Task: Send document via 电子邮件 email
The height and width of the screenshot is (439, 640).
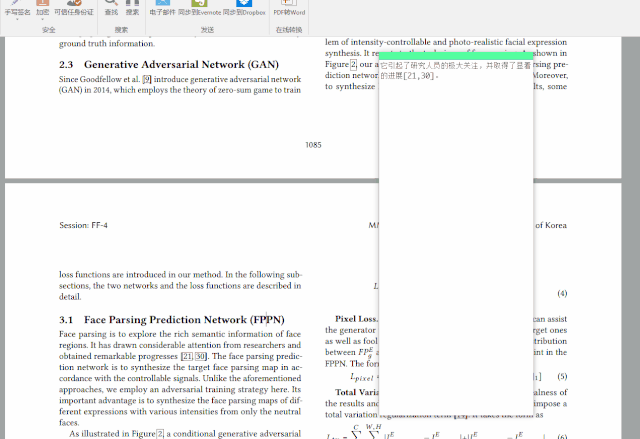Action: coord(162,8)
